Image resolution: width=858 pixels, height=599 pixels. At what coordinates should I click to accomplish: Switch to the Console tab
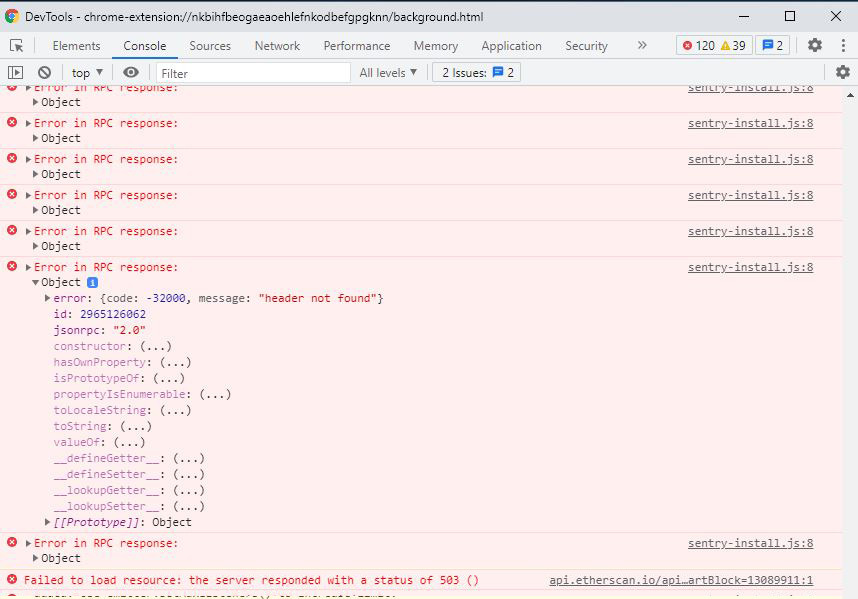coord(144,46)
